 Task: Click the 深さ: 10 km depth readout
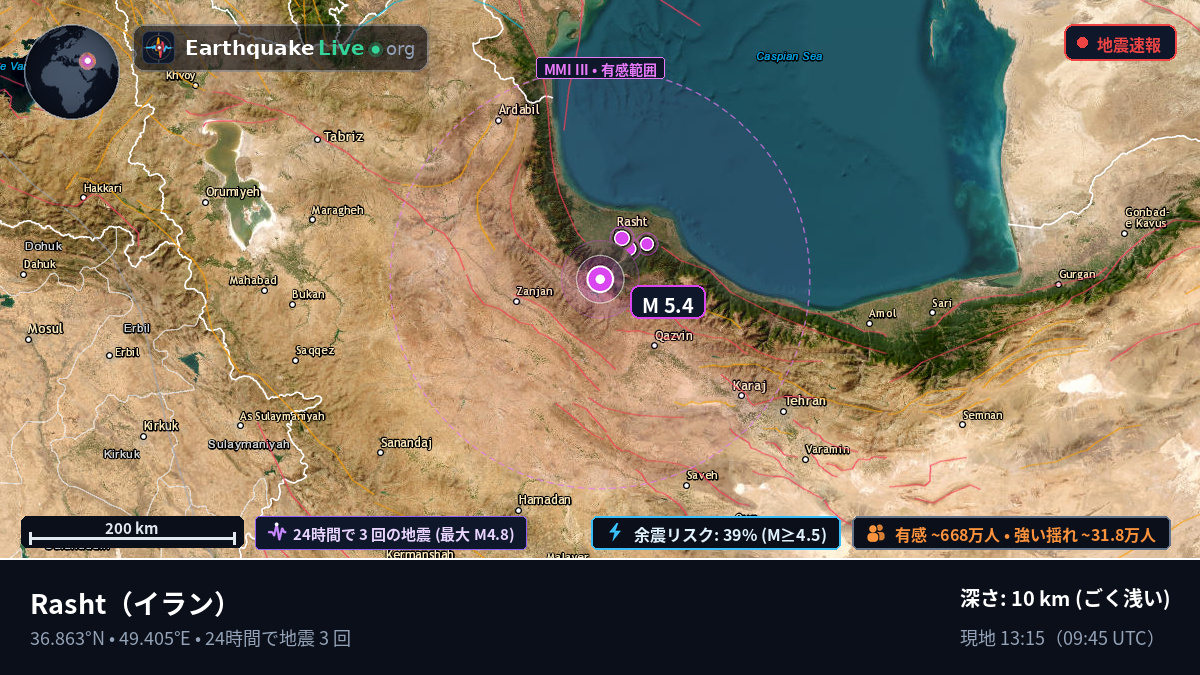[1065, 598]
